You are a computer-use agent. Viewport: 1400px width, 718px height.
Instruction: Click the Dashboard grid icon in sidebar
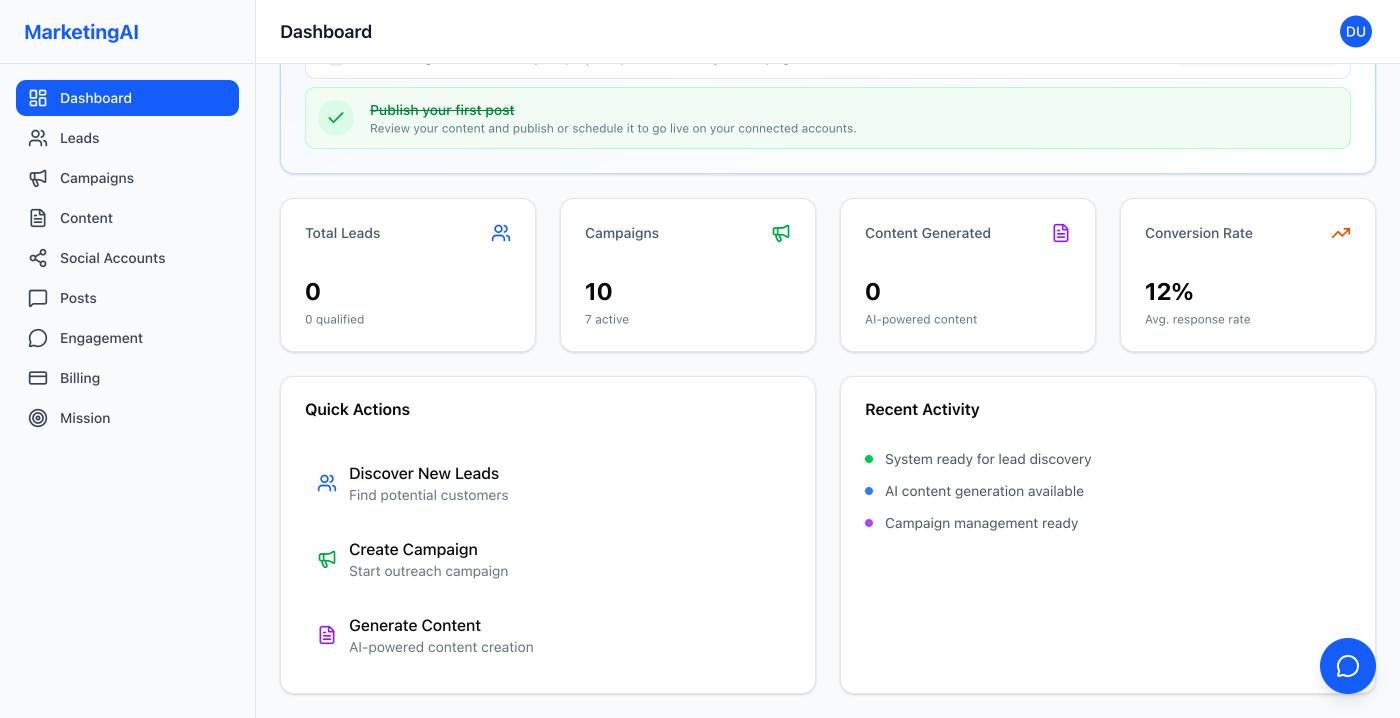point(38,98)
